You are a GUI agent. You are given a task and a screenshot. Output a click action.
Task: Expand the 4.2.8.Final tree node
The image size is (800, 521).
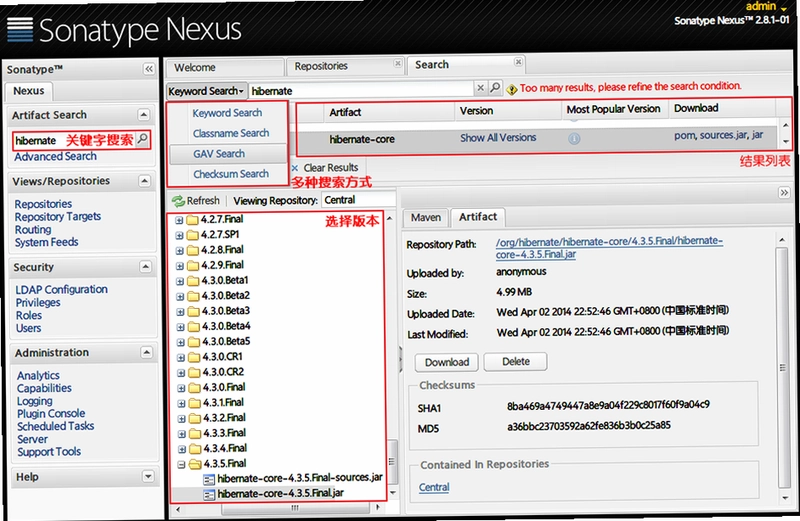(x=179, y=251)
